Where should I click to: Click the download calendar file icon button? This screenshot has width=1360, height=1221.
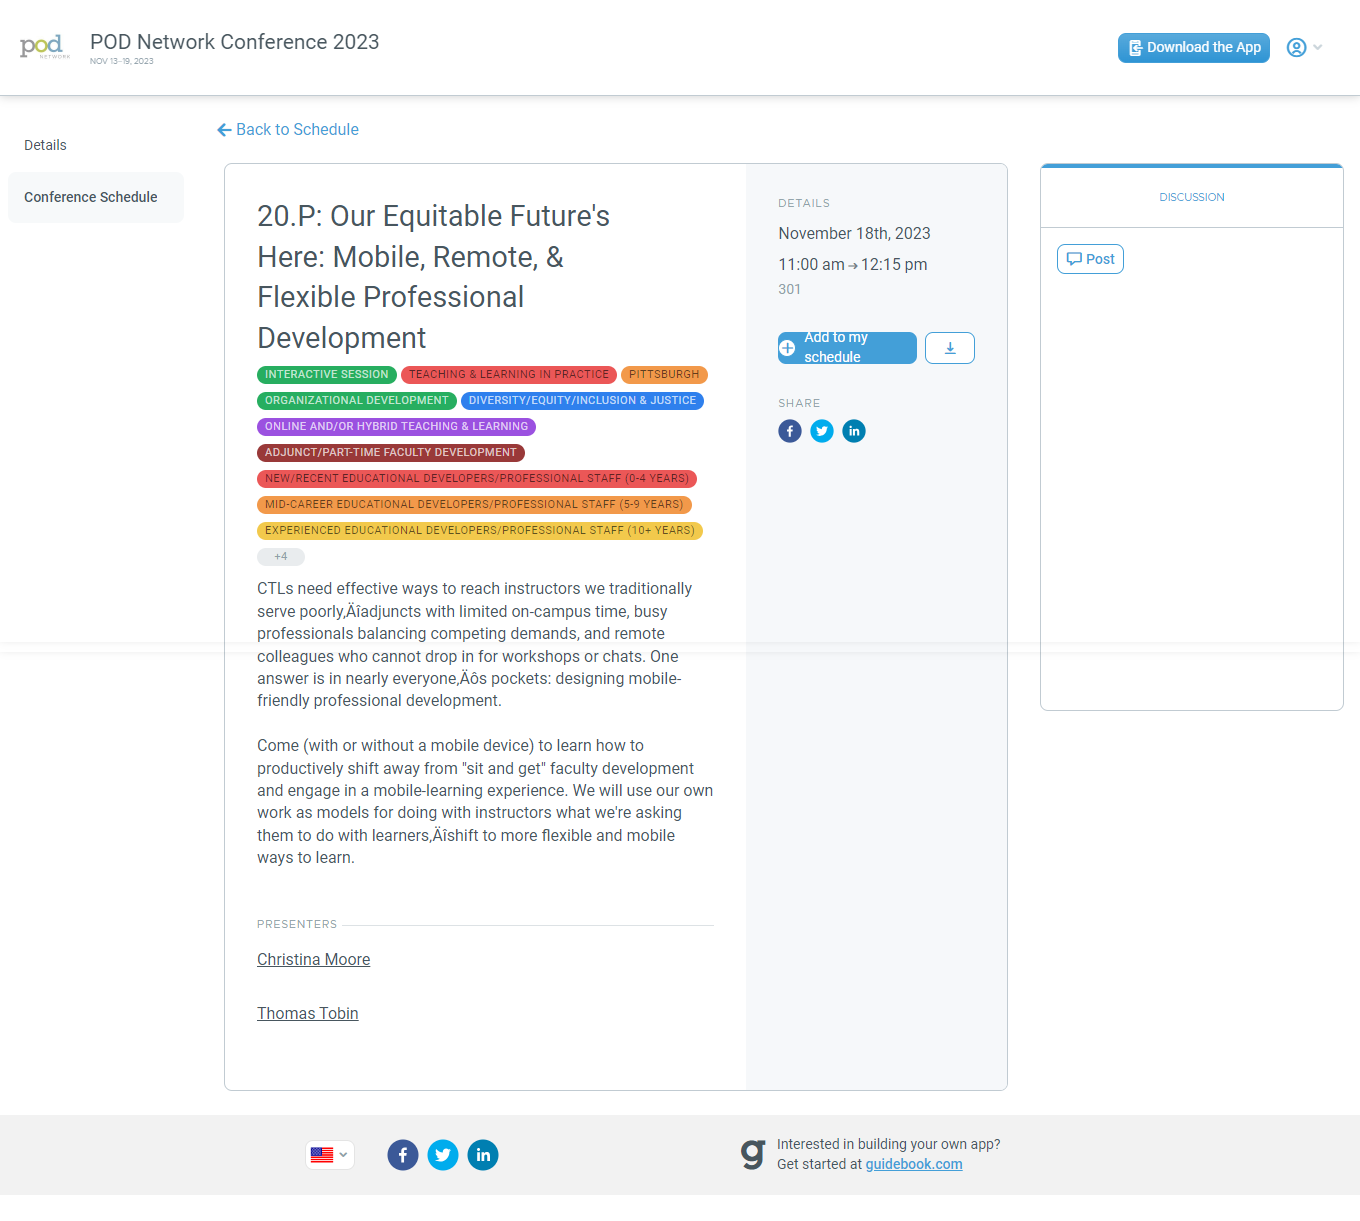point(949,348)
